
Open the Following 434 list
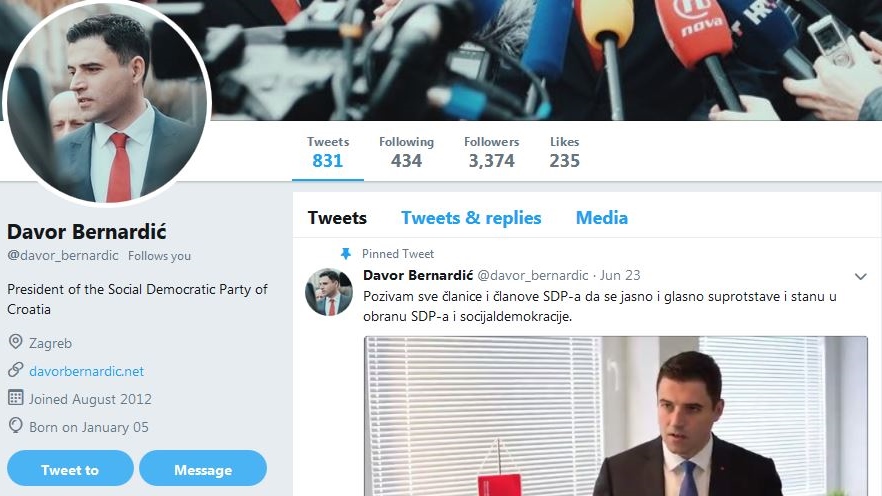[x=406, y=152]
